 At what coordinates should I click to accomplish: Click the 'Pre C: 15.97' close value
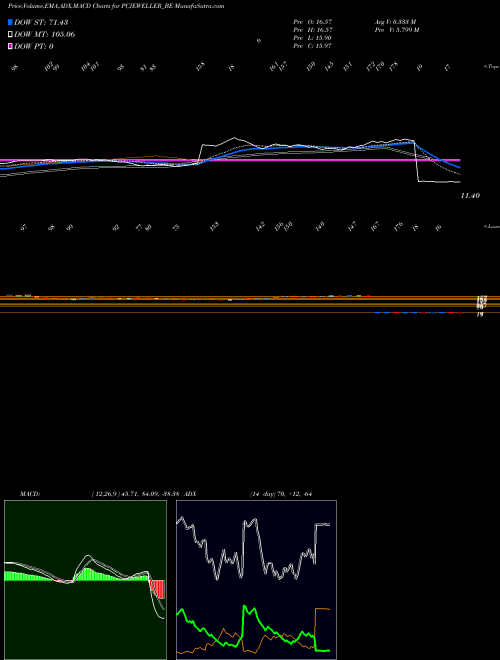coord(313,46)
